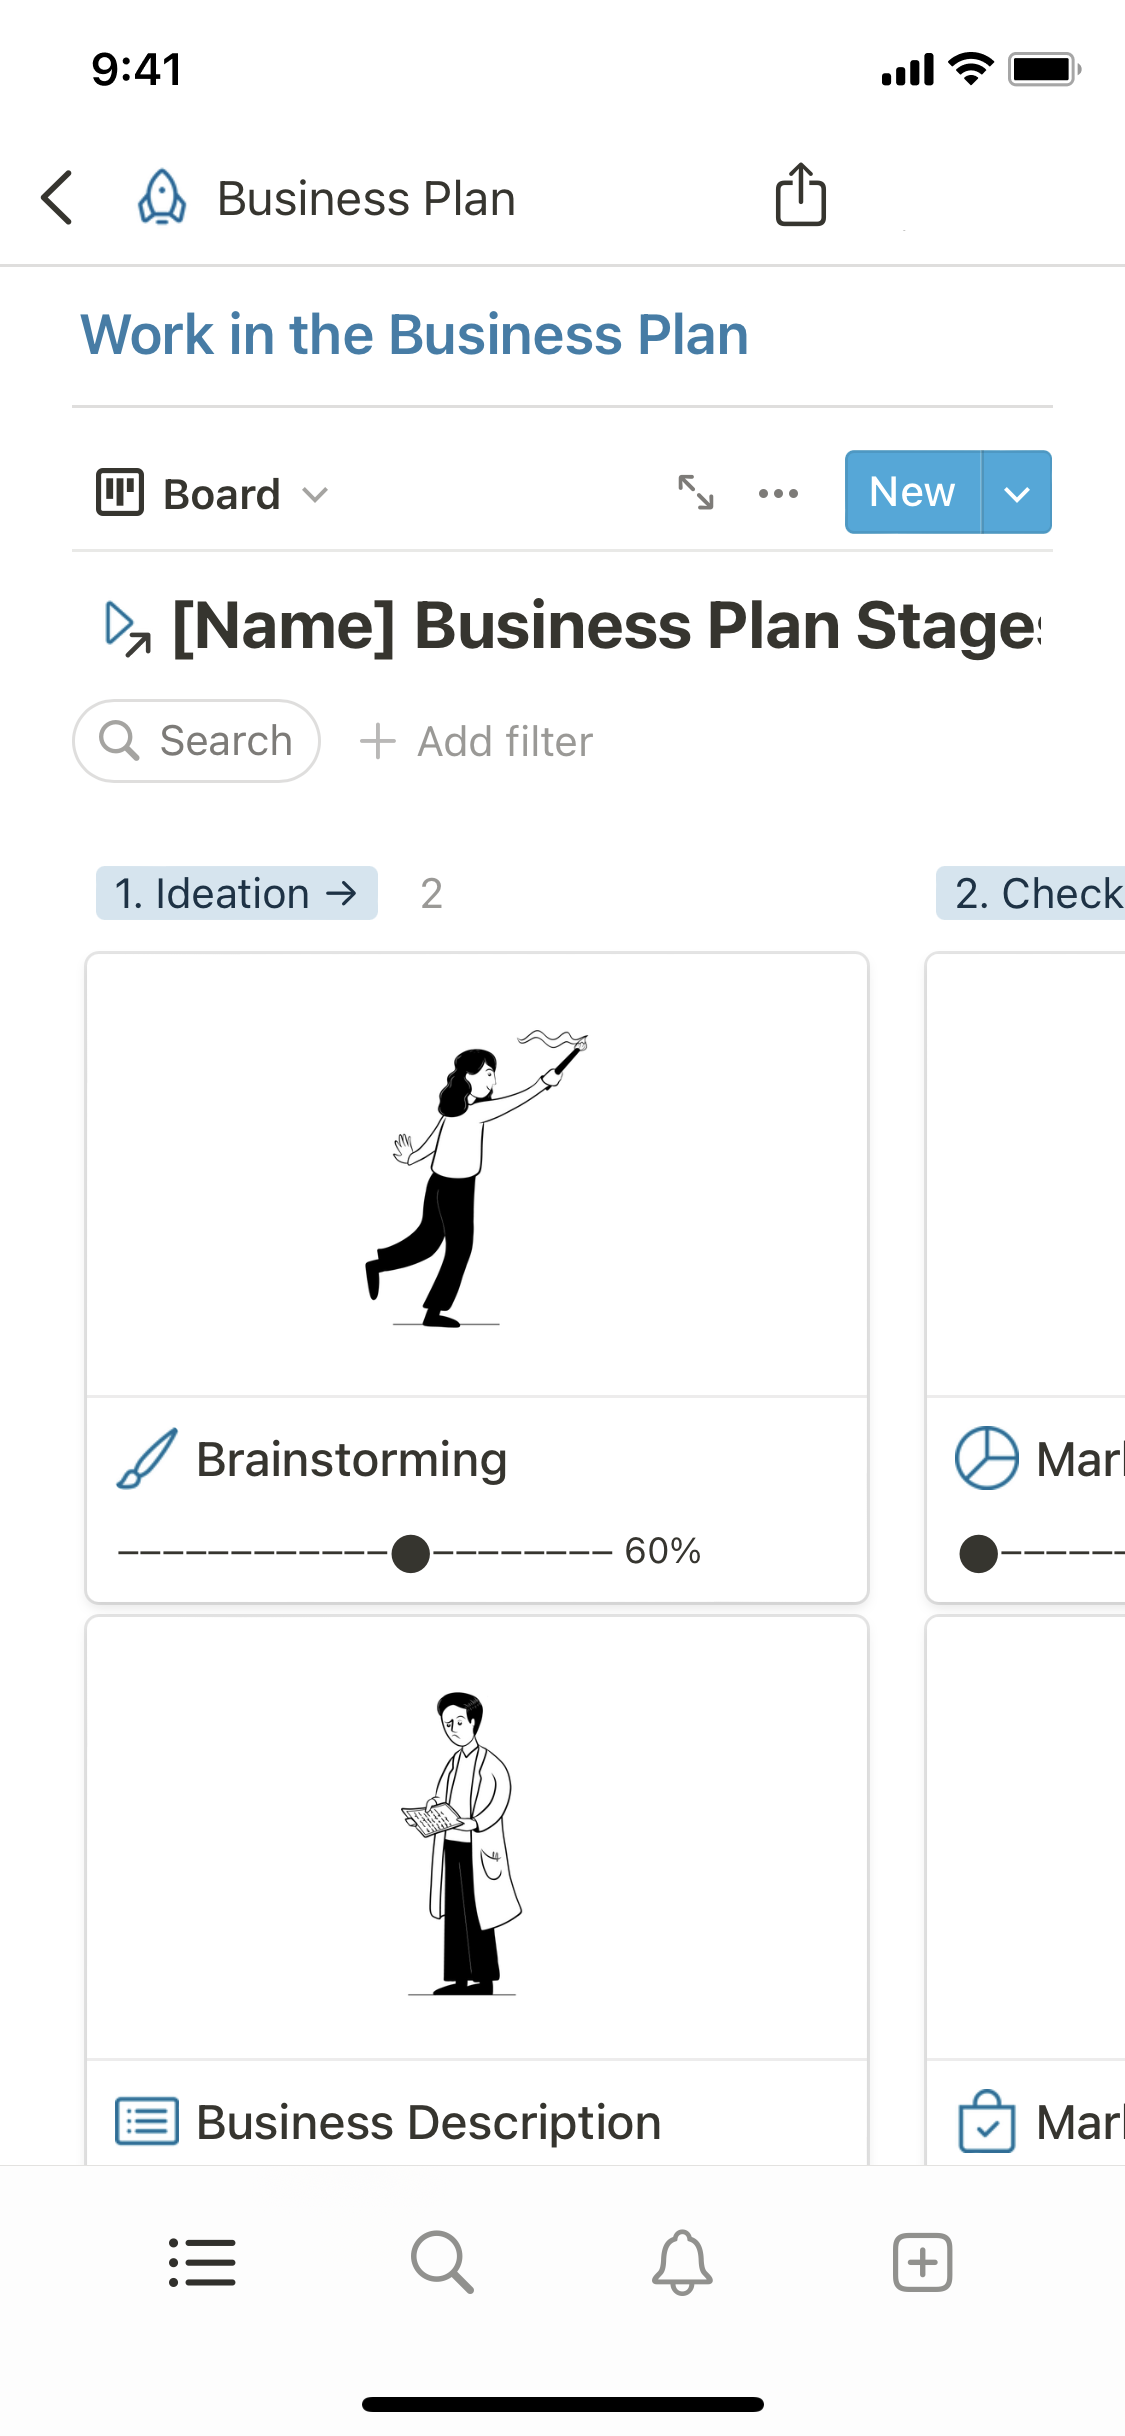Open the 1. Ideation group label
Viewport: 1125px width, 2436px height.
click(x=236, y=893)
